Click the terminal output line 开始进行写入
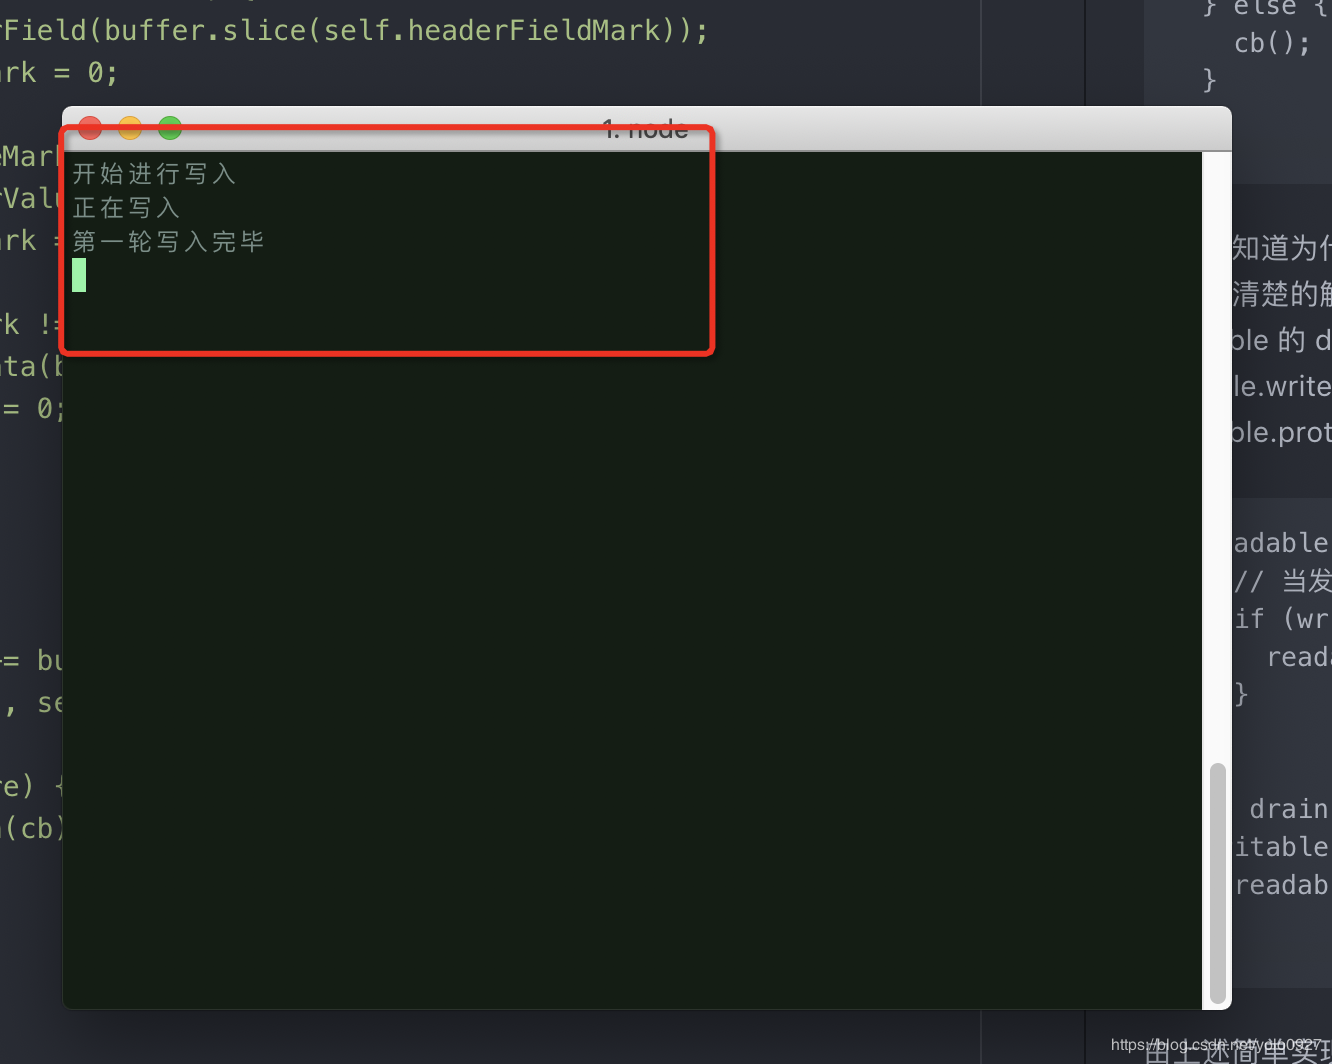The width and height of the screenshot is (1332, 1064). coord(154,173)
